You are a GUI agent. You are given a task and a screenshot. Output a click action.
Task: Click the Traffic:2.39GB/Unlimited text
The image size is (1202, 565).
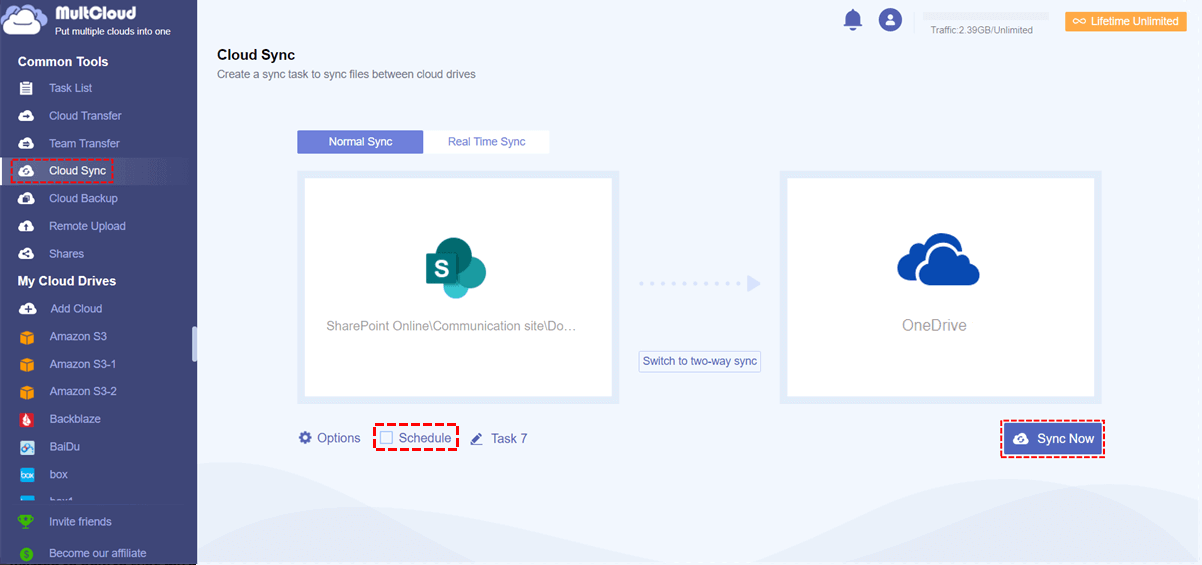pyautogui.click(x=981, y=31)
